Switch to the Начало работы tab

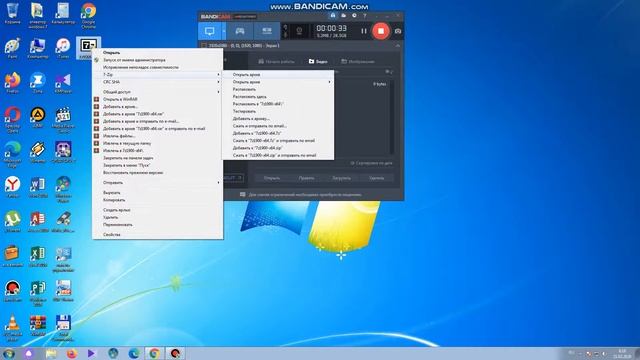coord(276,62)
